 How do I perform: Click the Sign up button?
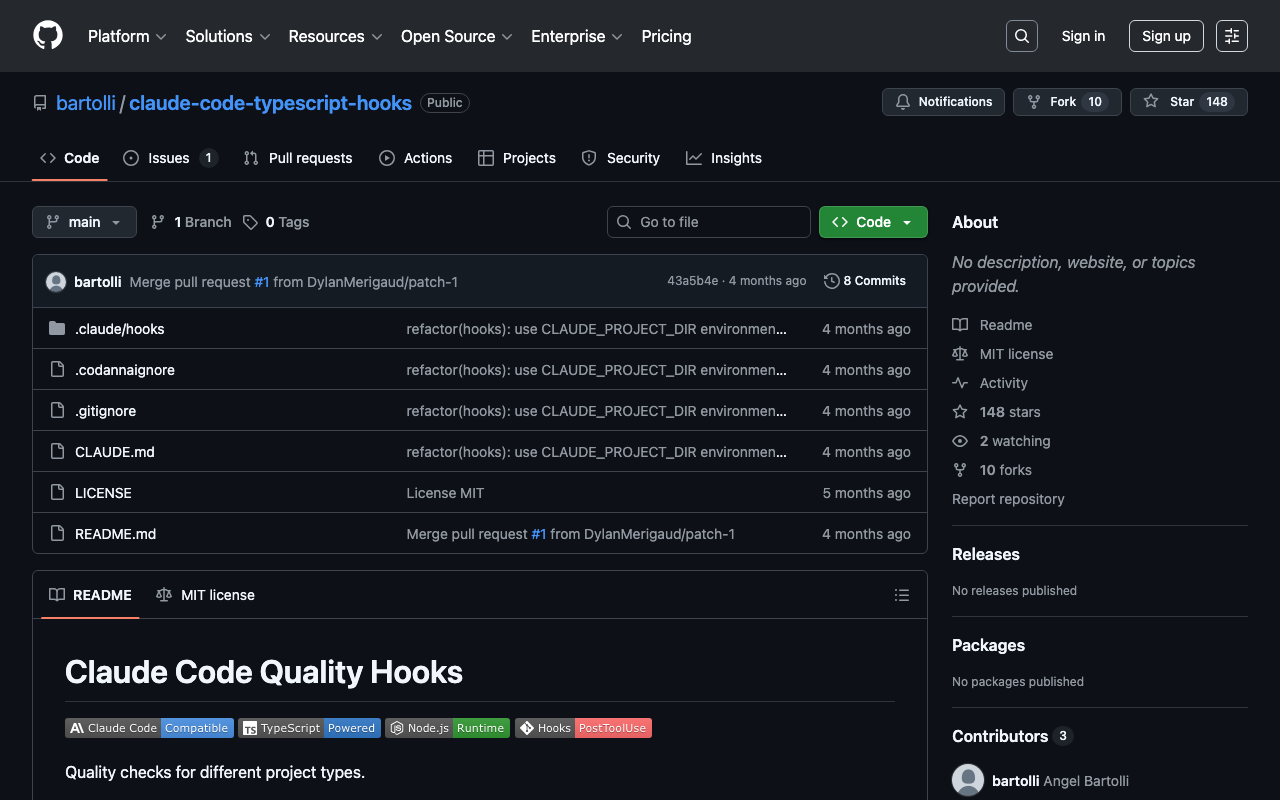coord(1165,36)
